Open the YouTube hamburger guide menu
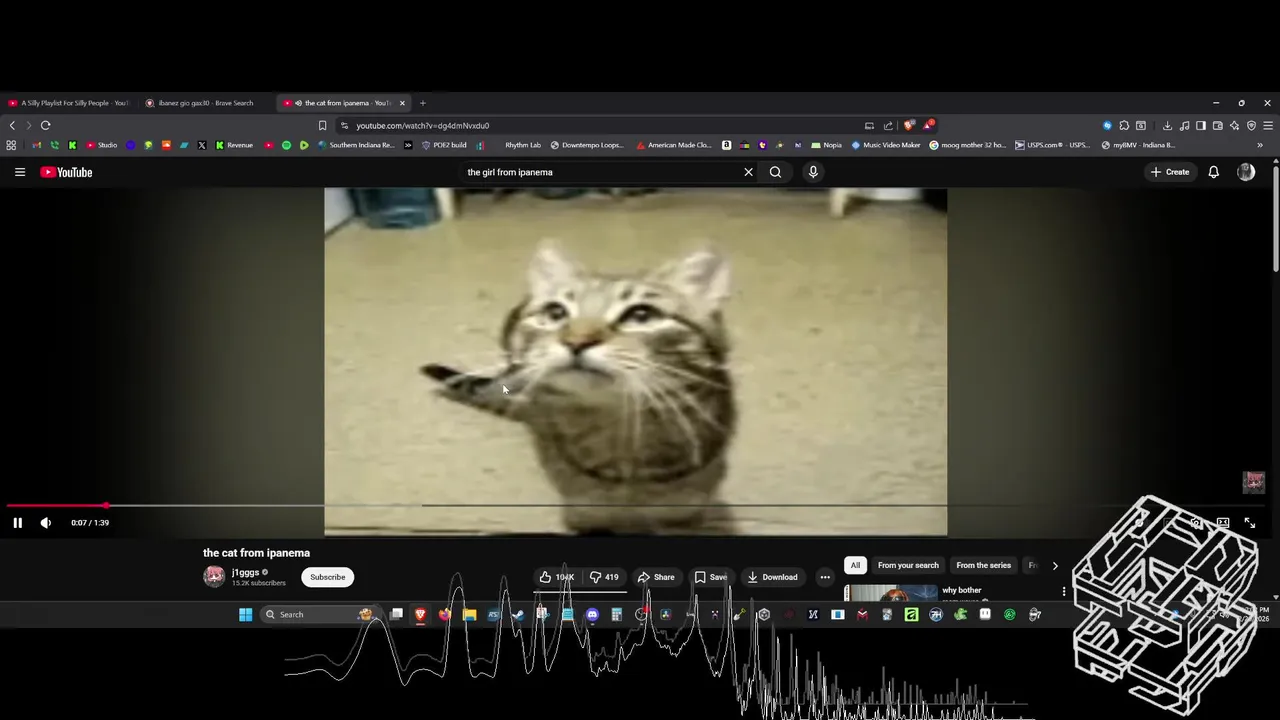 (19, 172)
